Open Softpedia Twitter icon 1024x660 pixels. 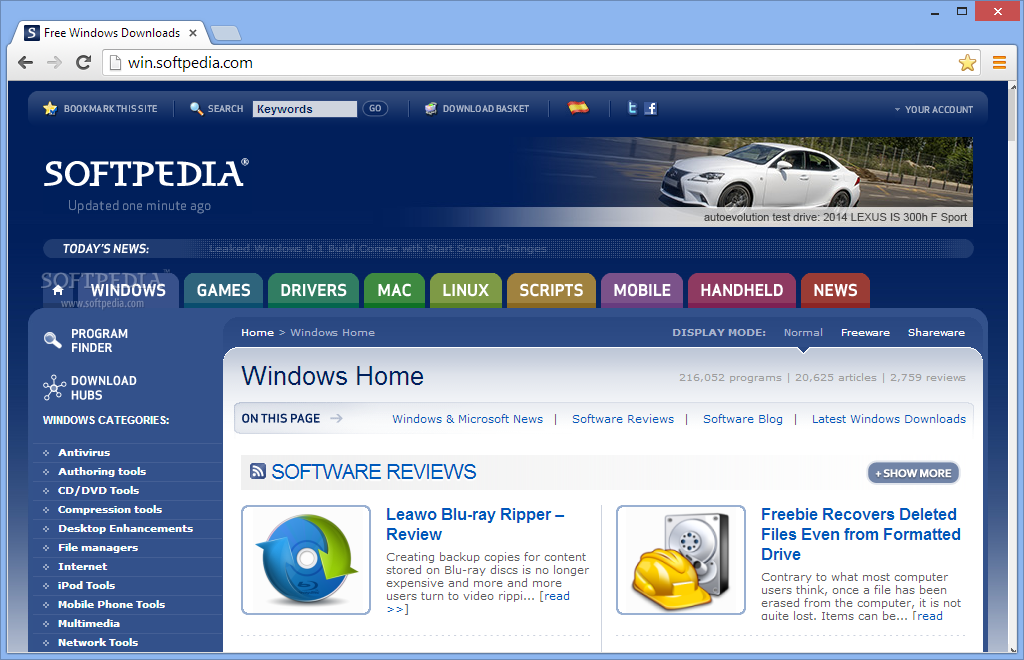[632, 108]
